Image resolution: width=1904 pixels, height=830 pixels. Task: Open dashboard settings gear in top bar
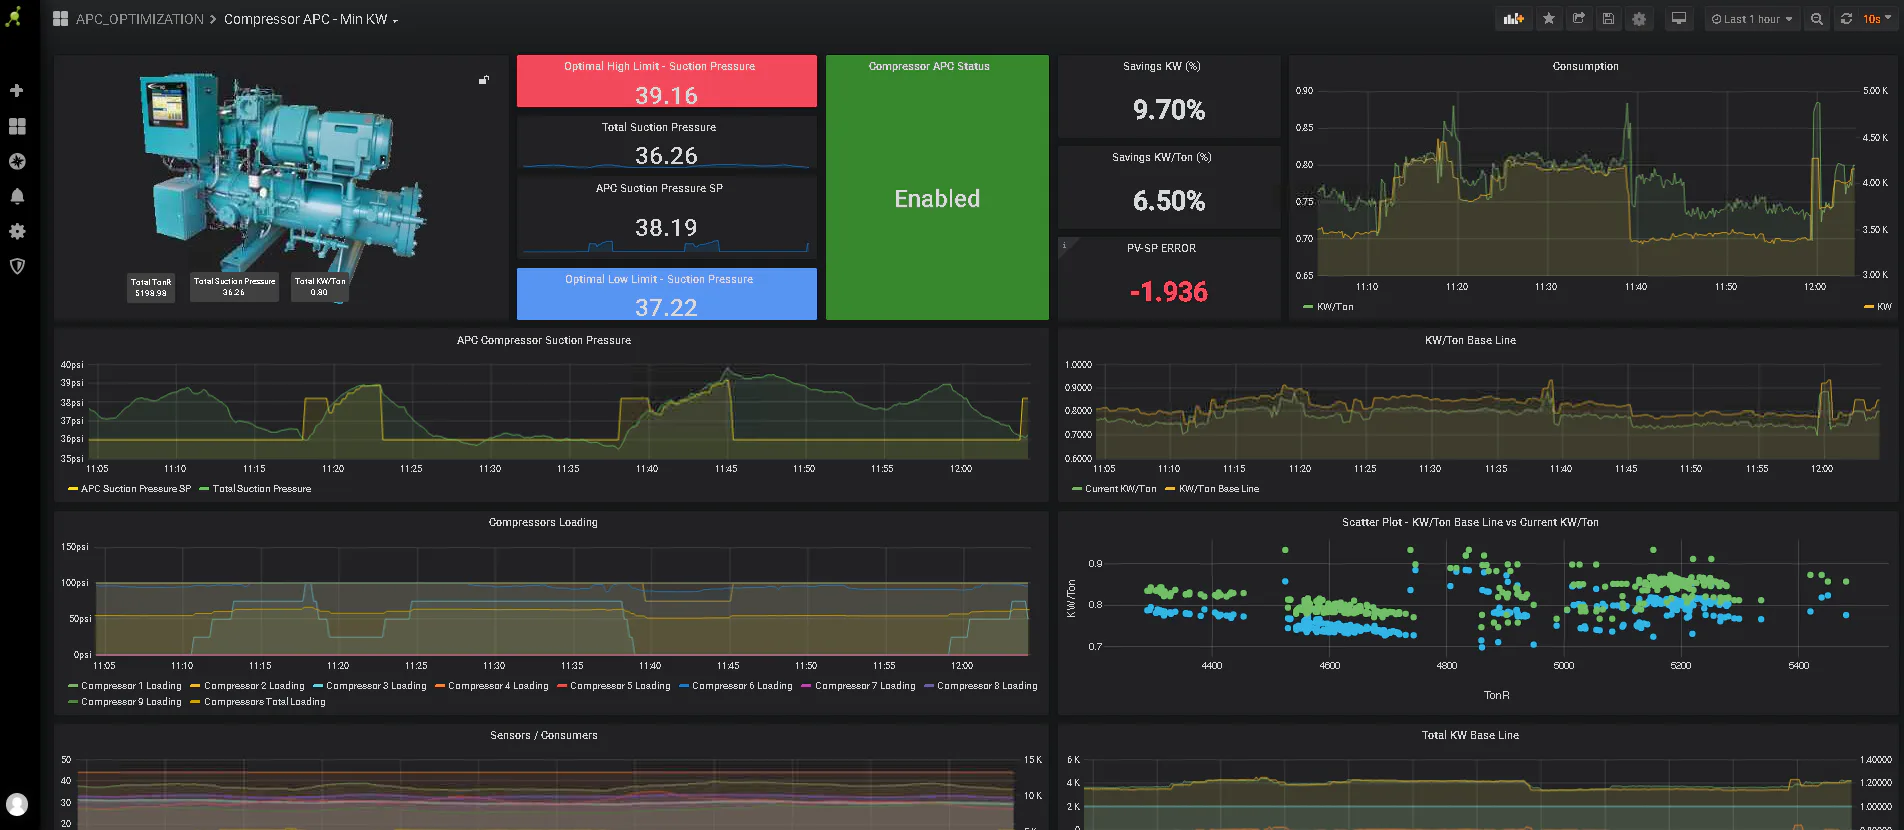(x=1639, y=19)
